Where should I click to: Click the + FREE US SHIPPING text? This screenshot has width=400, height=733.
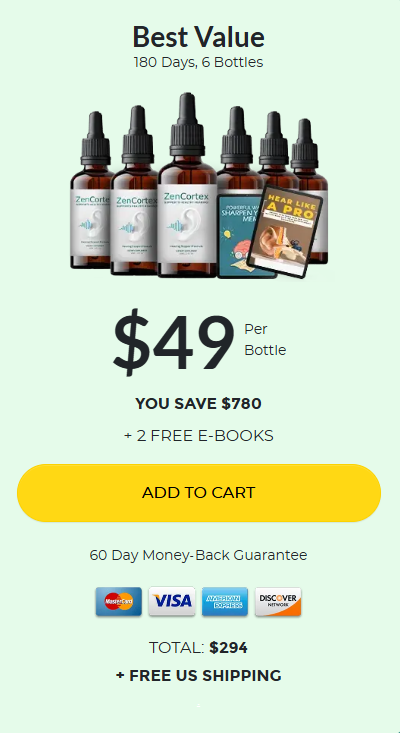[x=199, y=676]
